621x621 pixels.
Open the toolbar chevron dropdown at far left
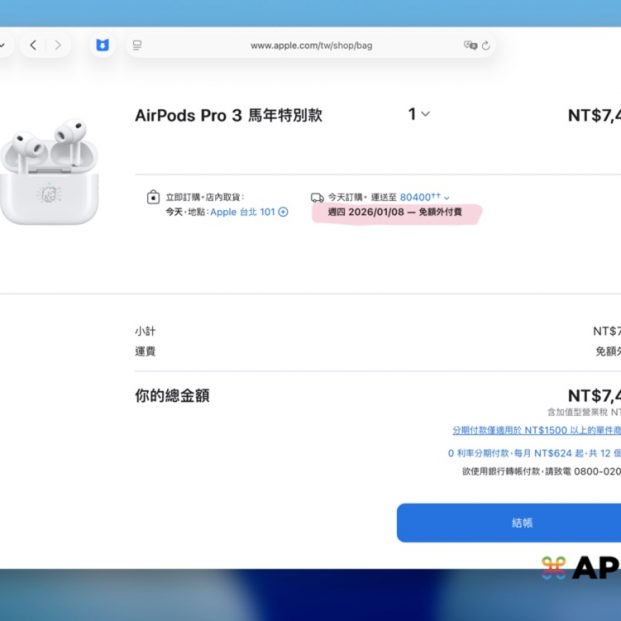click(3, 45)
